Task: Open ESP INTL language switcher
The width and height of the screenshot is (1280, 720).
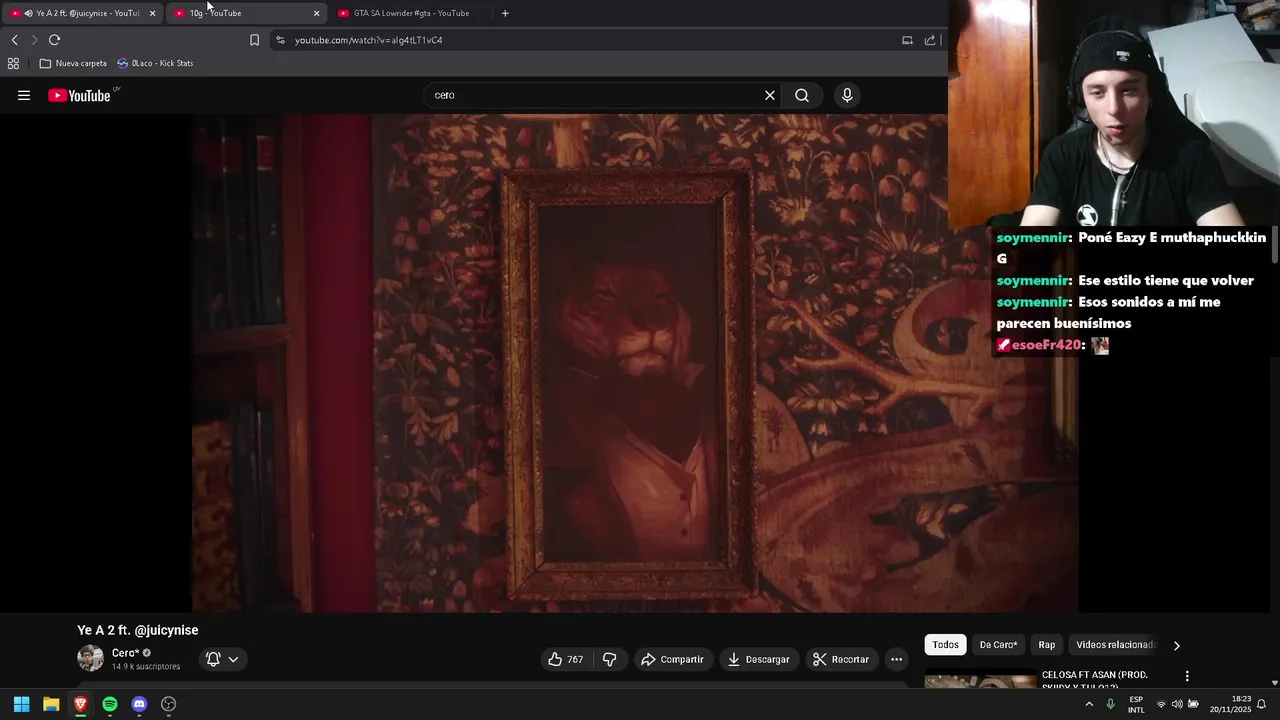Action: pyautogui.click(x=1136, y=704)
